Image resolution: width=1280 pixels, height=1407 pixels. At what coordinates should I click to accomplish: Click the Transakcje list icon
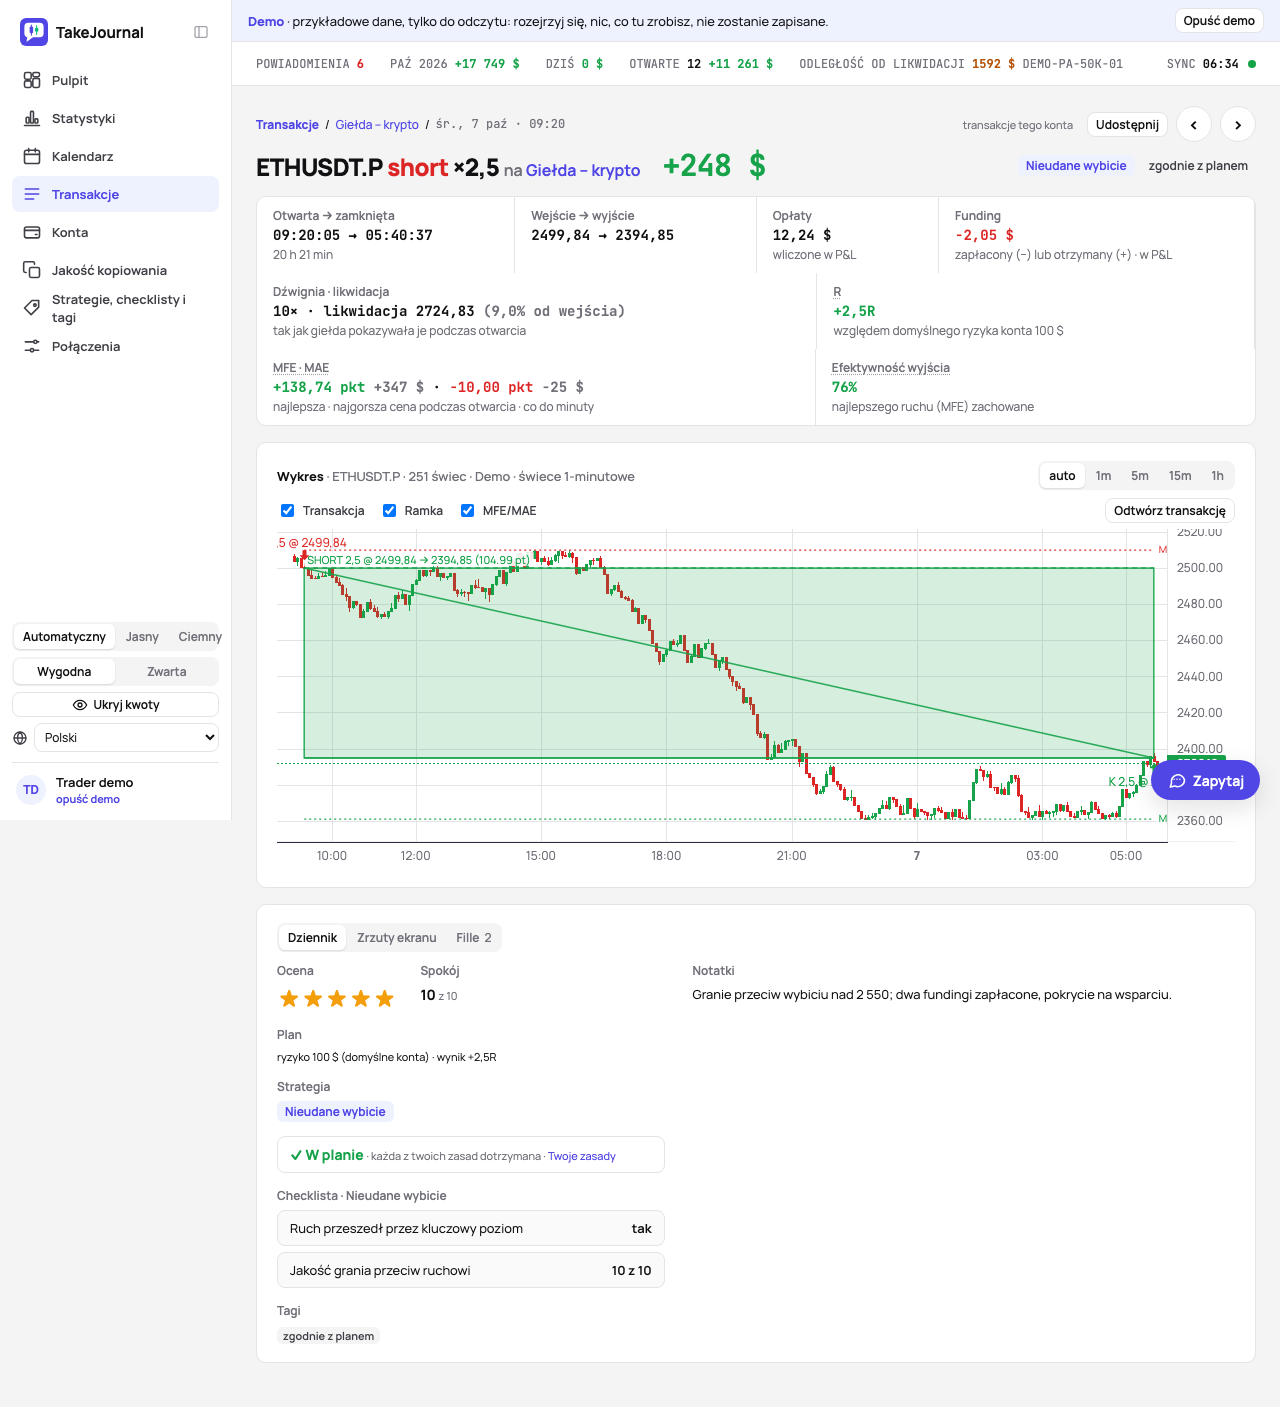pos(32,194)
